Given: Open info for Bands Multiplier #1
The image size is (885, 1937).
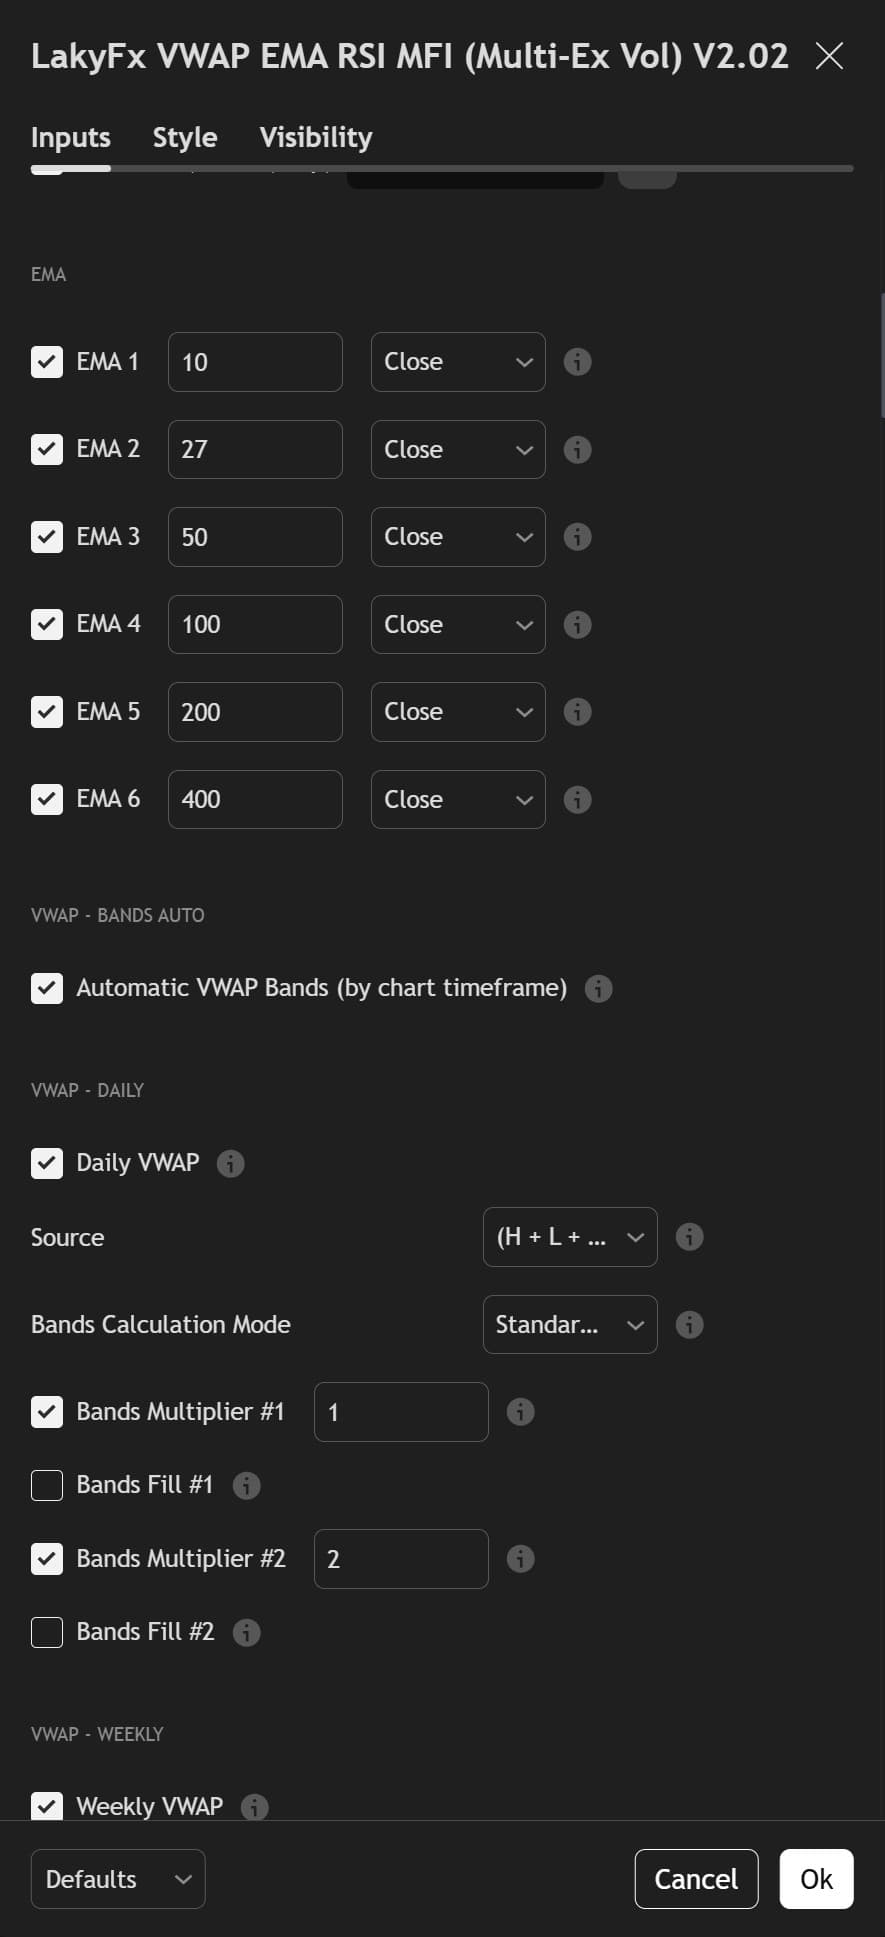Looking at the screenshot, I should [520, 1411].
